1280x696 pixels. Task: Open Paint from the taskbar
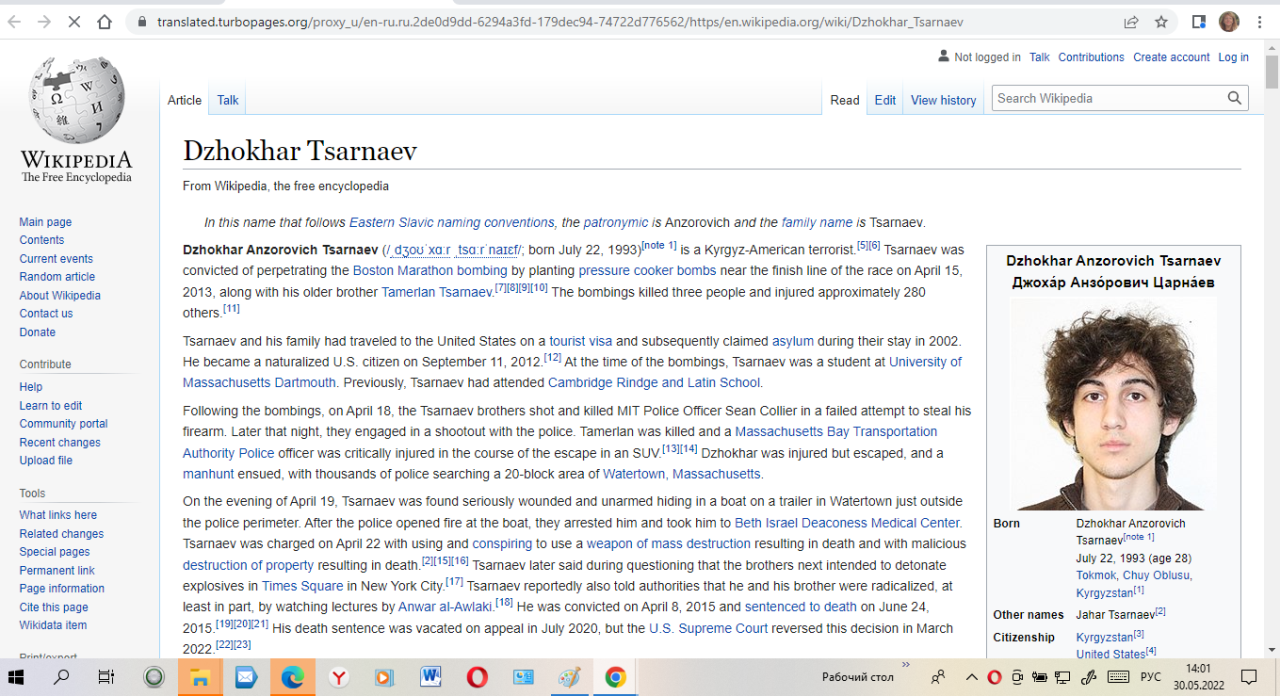569,677
